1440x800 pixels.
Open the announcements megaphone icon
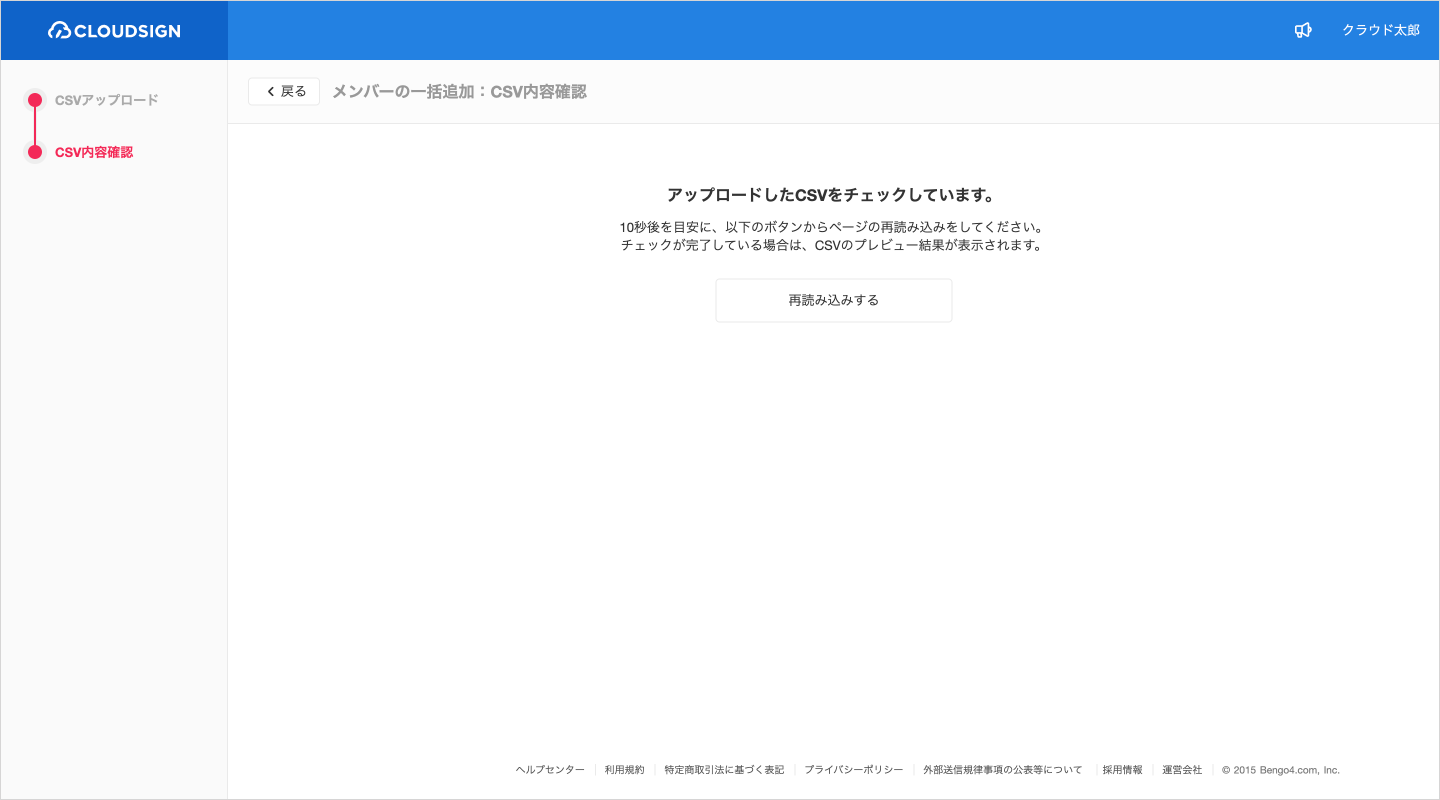point(1302,31)
